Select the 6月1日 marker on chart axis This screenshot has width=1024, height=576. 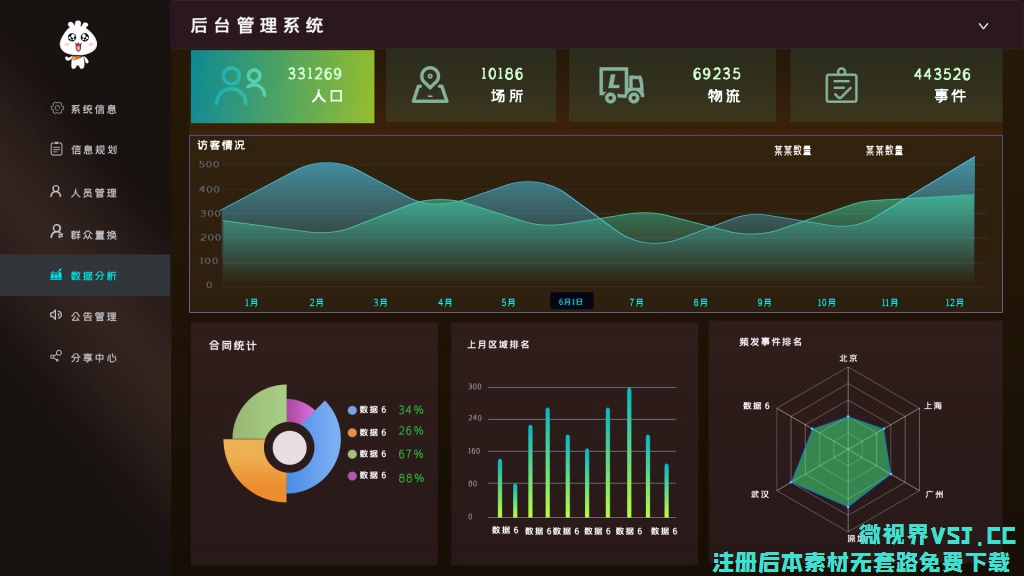tap(572, 301)
